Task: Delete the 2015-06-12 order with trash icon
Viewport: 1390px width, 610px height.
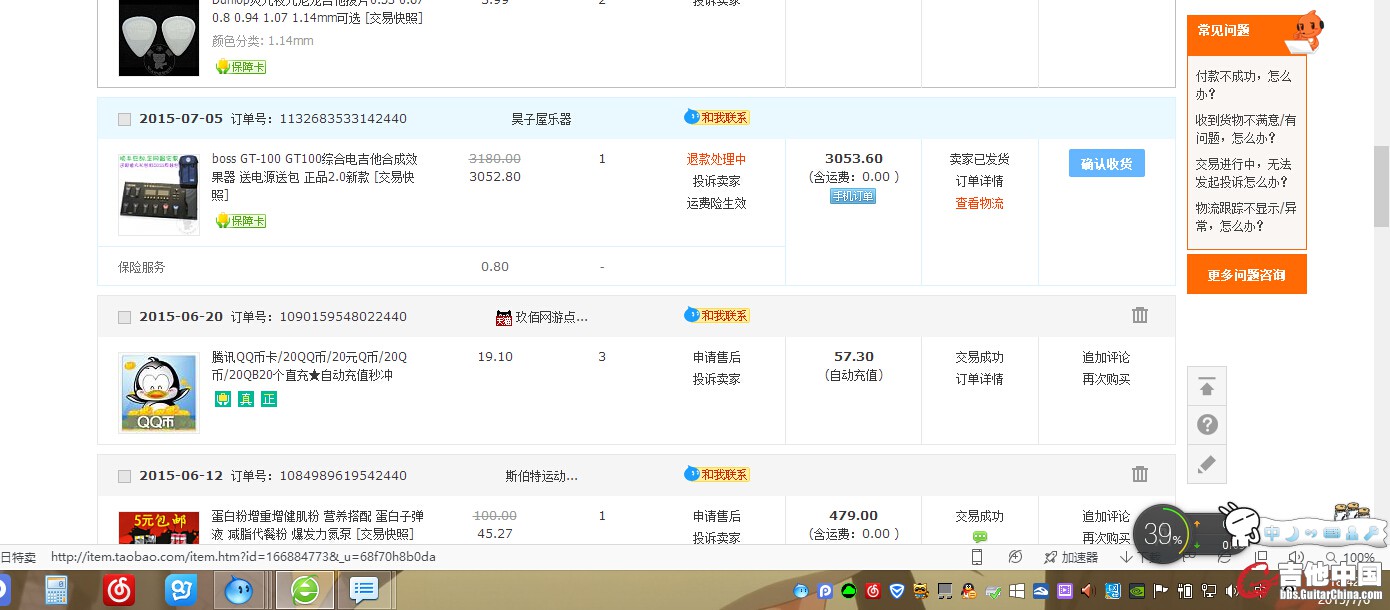Action: coord(1139,474)
